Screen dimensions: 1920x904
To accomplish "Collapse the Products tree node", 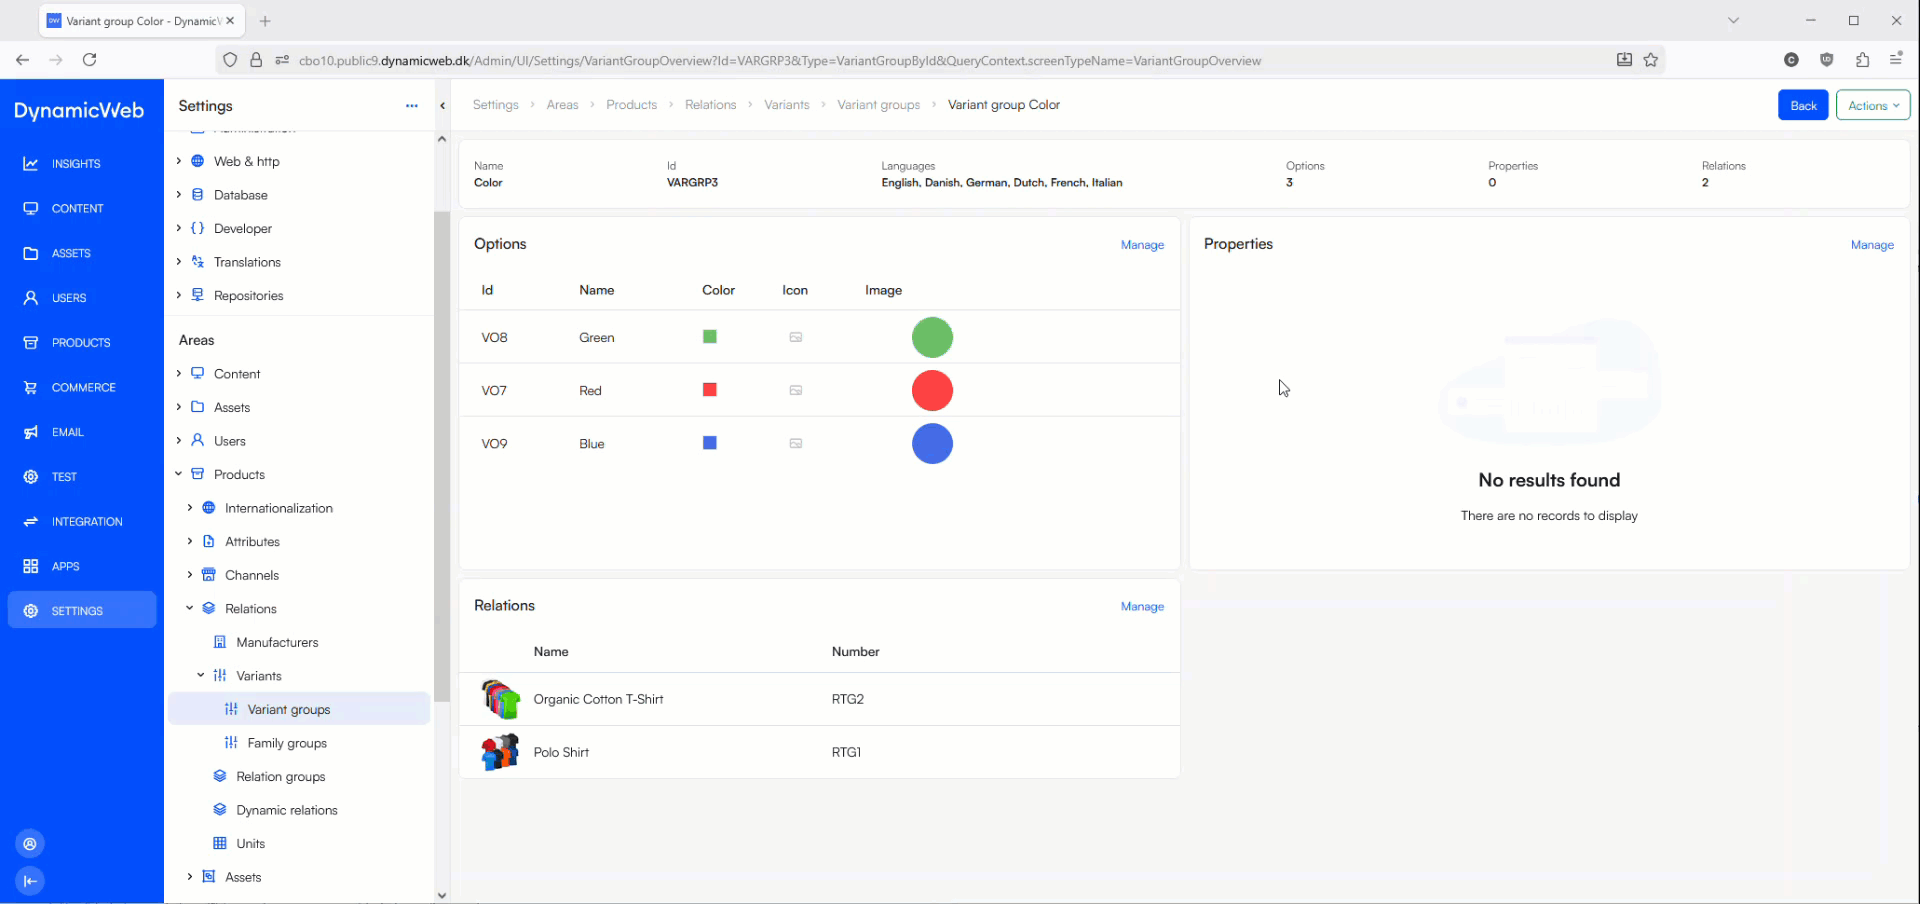I will [179, 474].
